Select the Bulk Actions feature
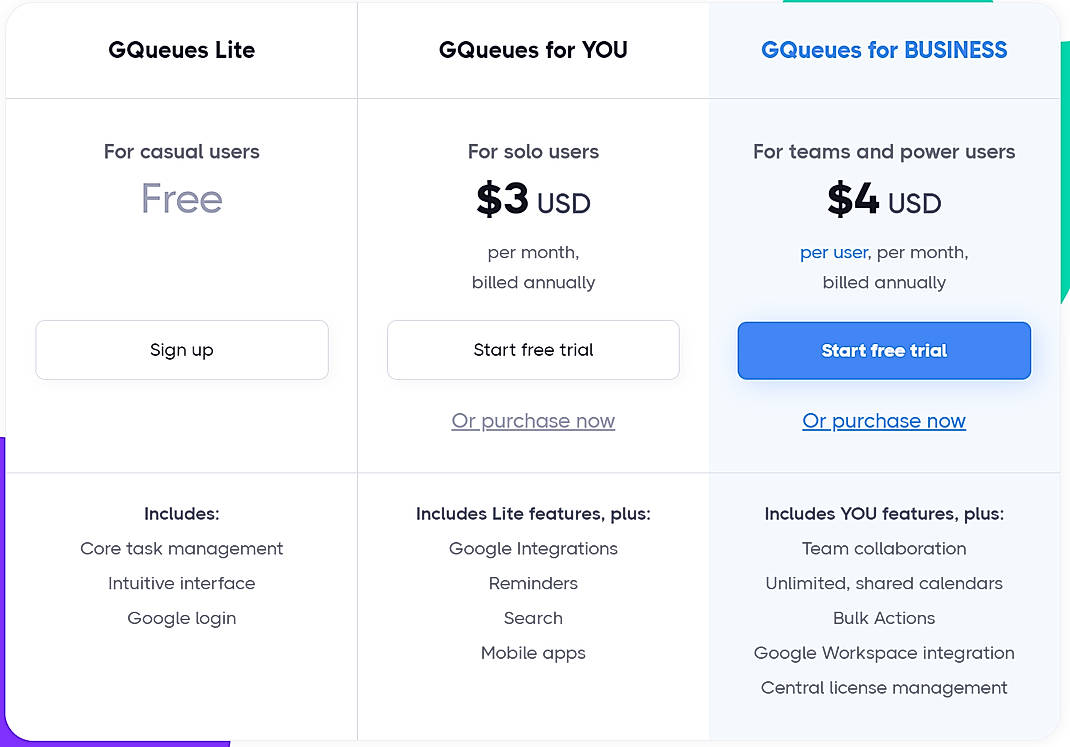Image resolution: width=1070 pixels, height=747 pixels. [883, 618]
